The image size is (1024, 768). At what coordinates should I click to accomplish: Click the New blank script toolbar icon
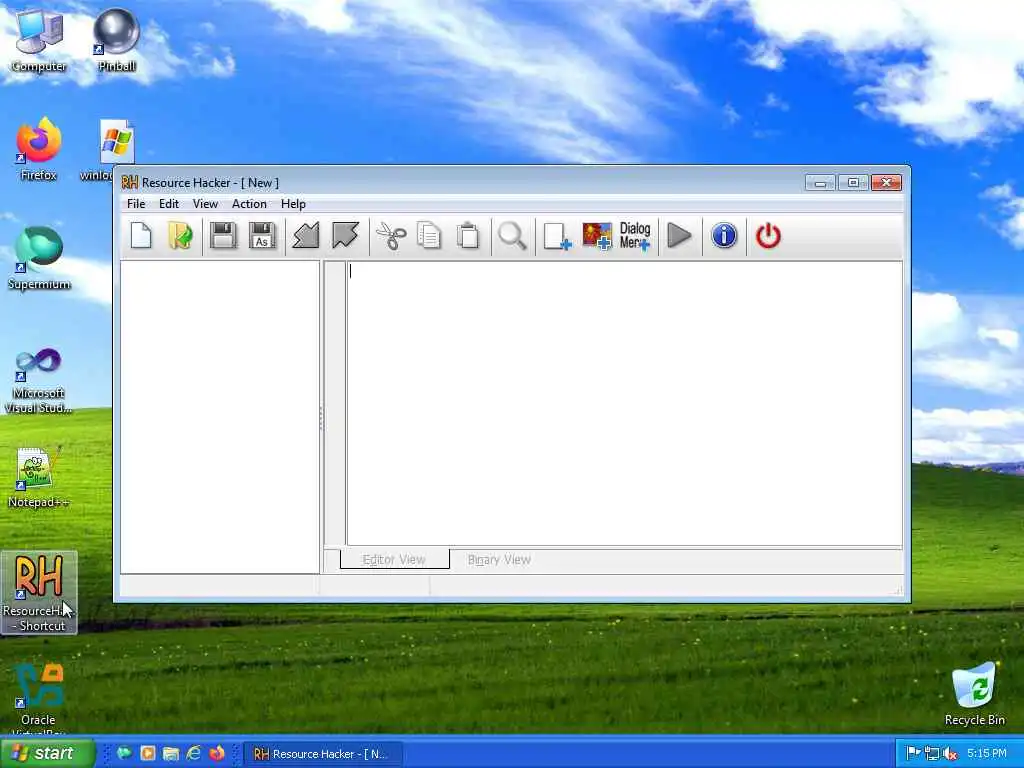pos(141,236)
